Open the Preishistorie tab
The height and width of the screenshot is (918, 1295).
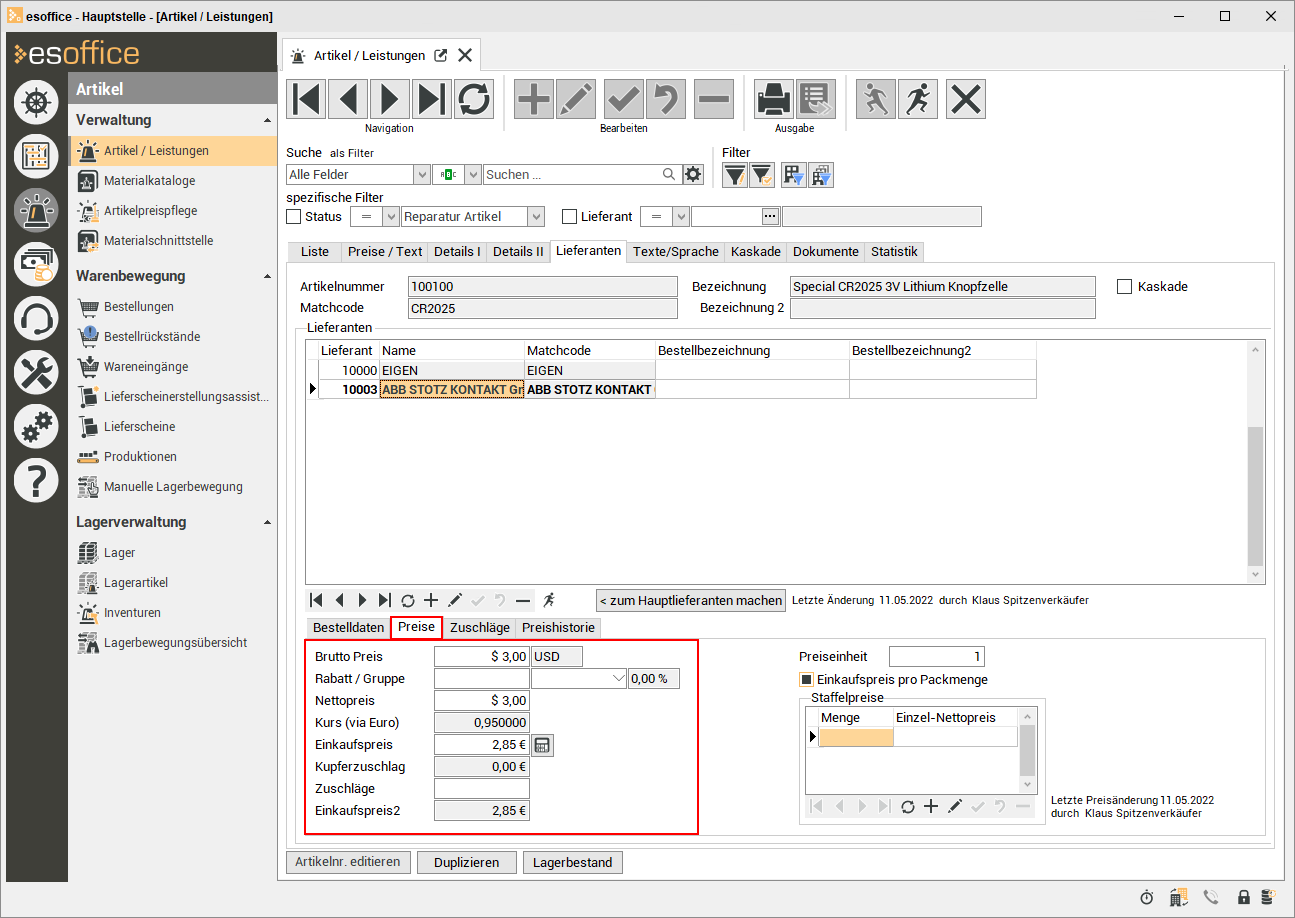(x=557, y=628)
